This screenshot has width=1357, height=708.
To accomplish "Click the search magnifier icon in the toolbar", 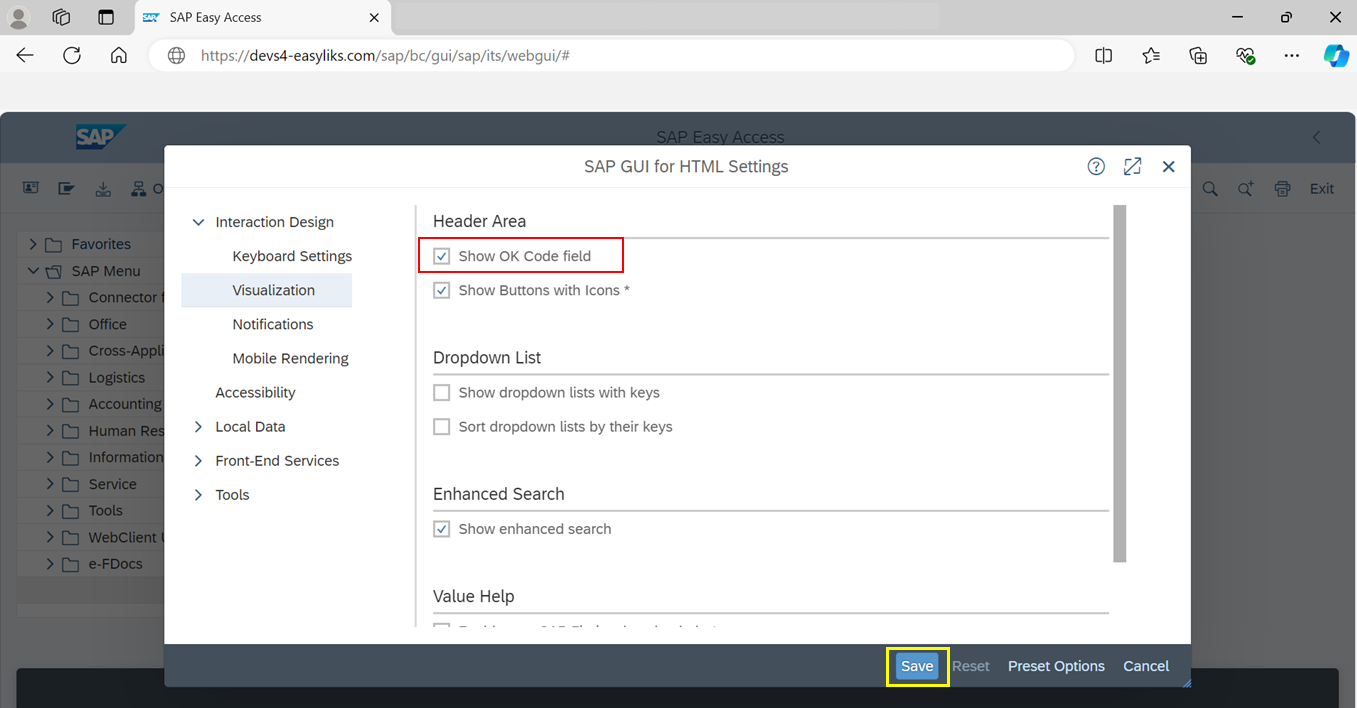I will pyautogui.click(x=1209, y=188).
